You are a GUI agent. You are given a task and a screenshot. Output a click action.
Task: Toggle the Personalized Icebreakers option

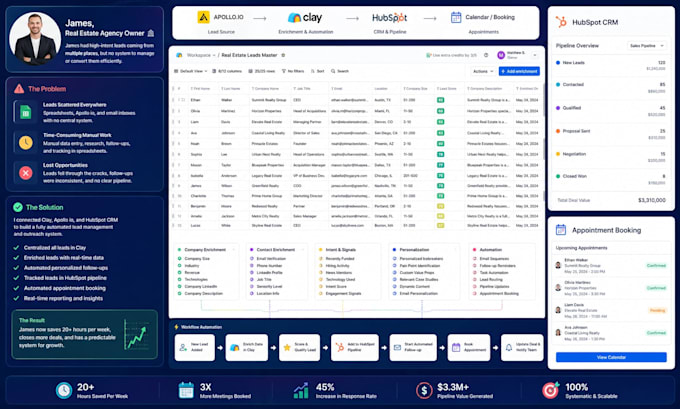click(394, 258)
